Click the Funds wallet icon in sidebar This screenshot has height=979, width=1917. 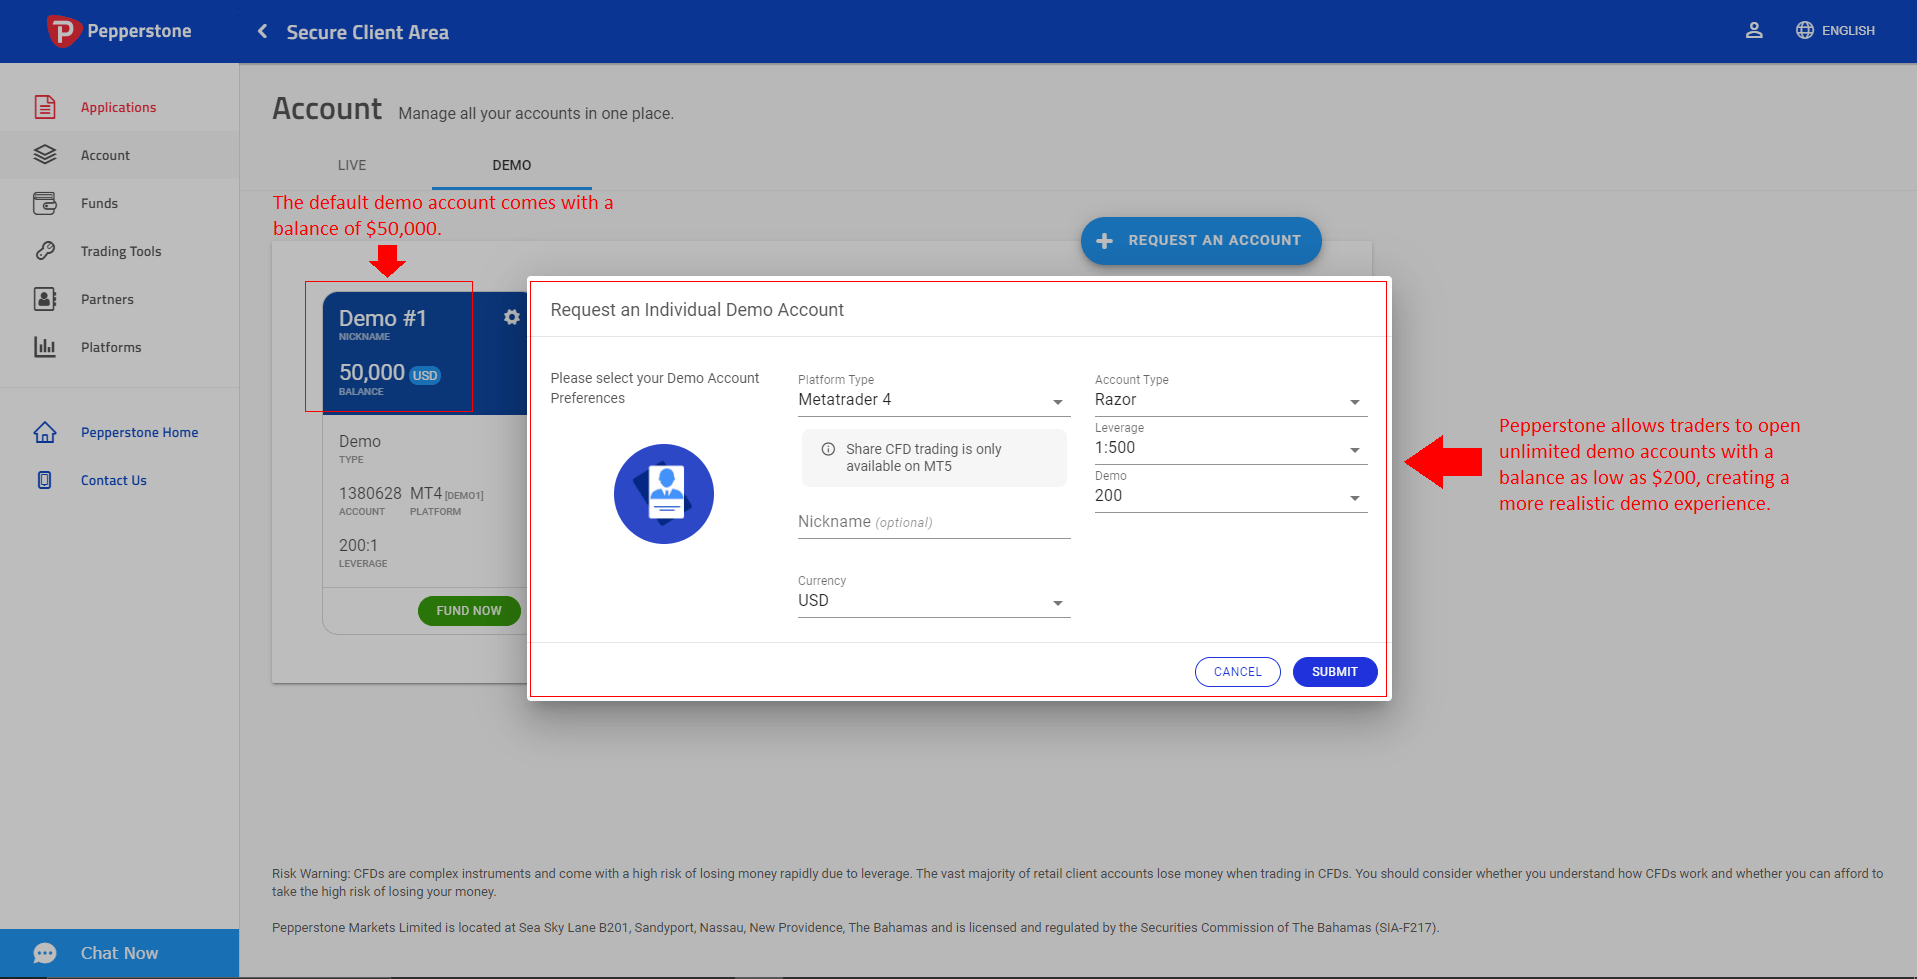(45, 203)
